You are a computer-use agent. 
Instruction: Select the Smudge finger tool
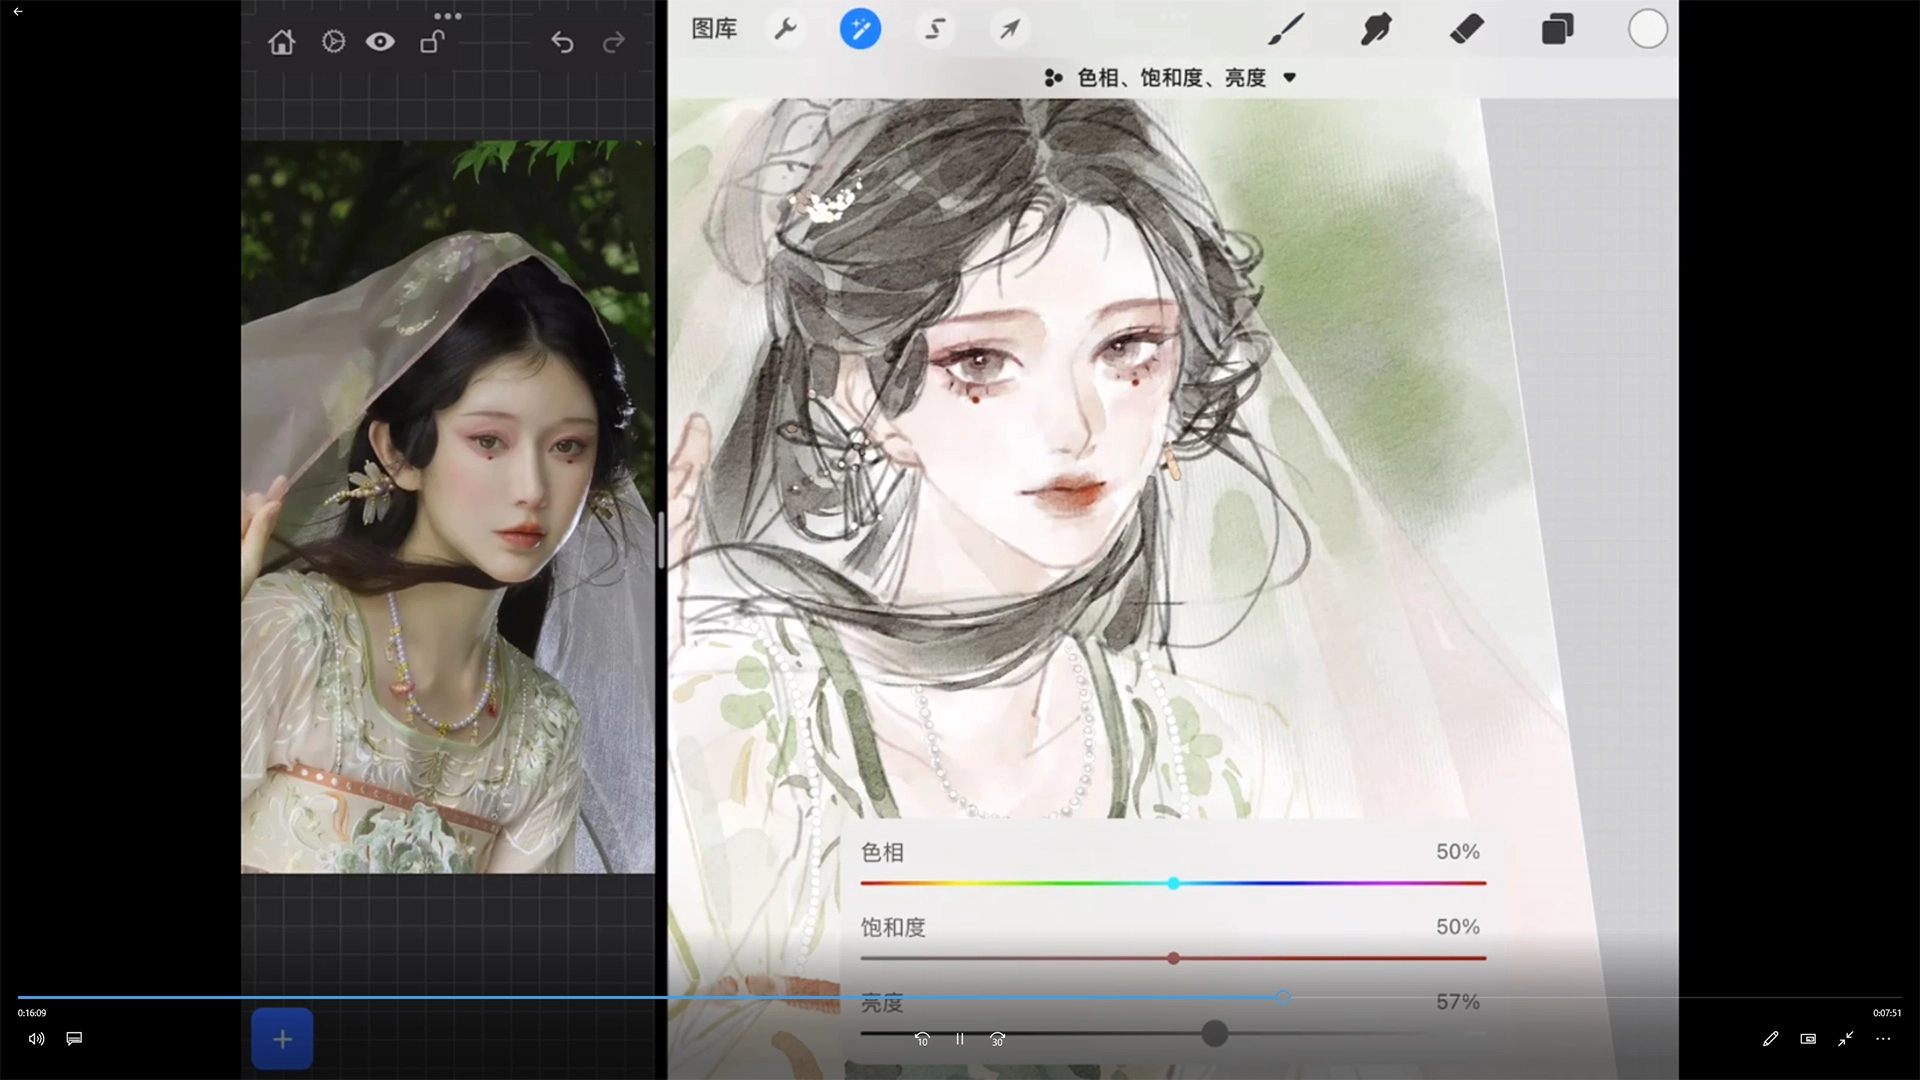(x=1376, y=29)
